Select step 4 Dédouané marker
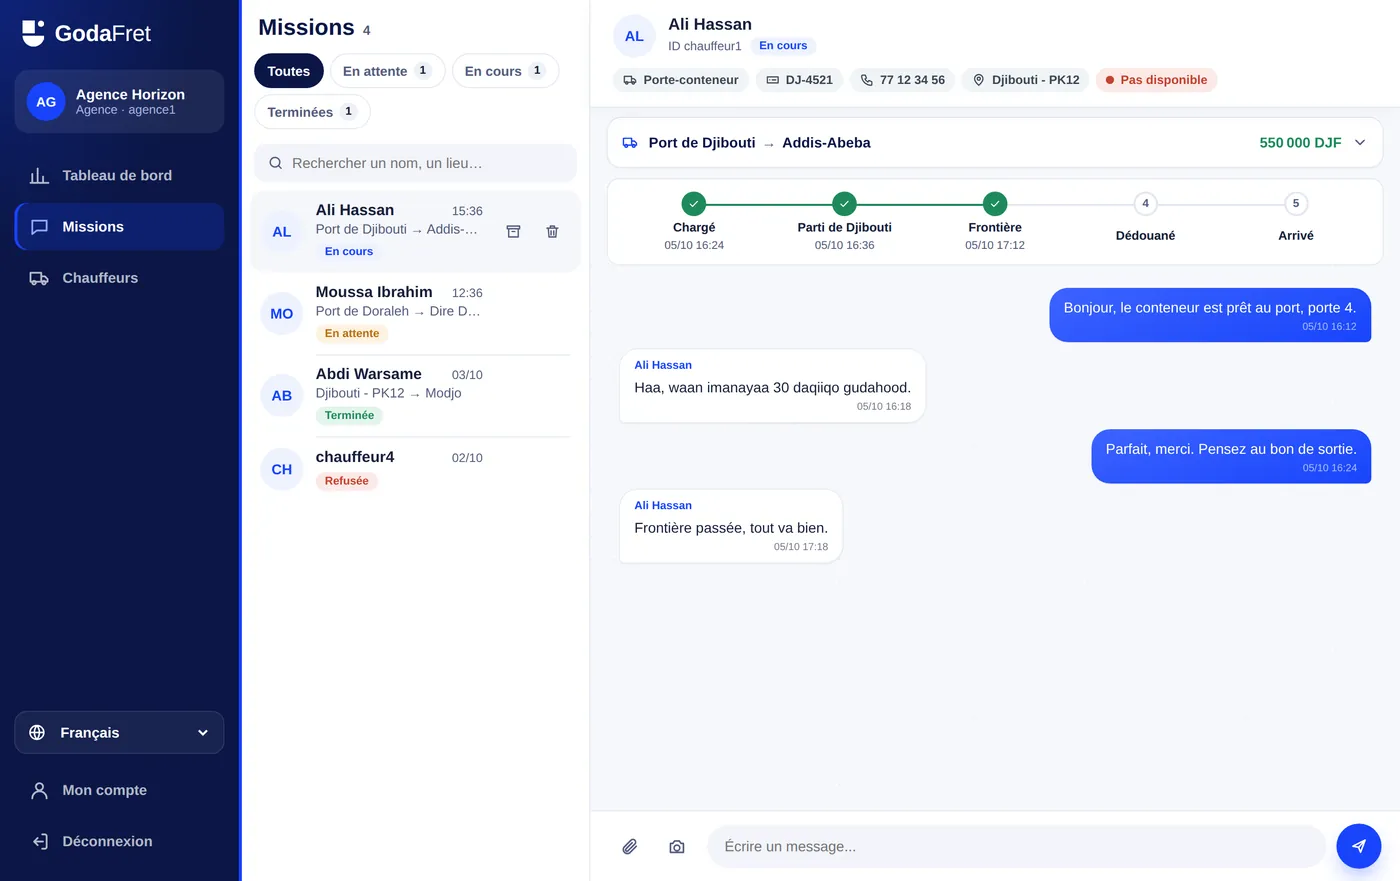The image size is (1400, 881). point(1146,204)
